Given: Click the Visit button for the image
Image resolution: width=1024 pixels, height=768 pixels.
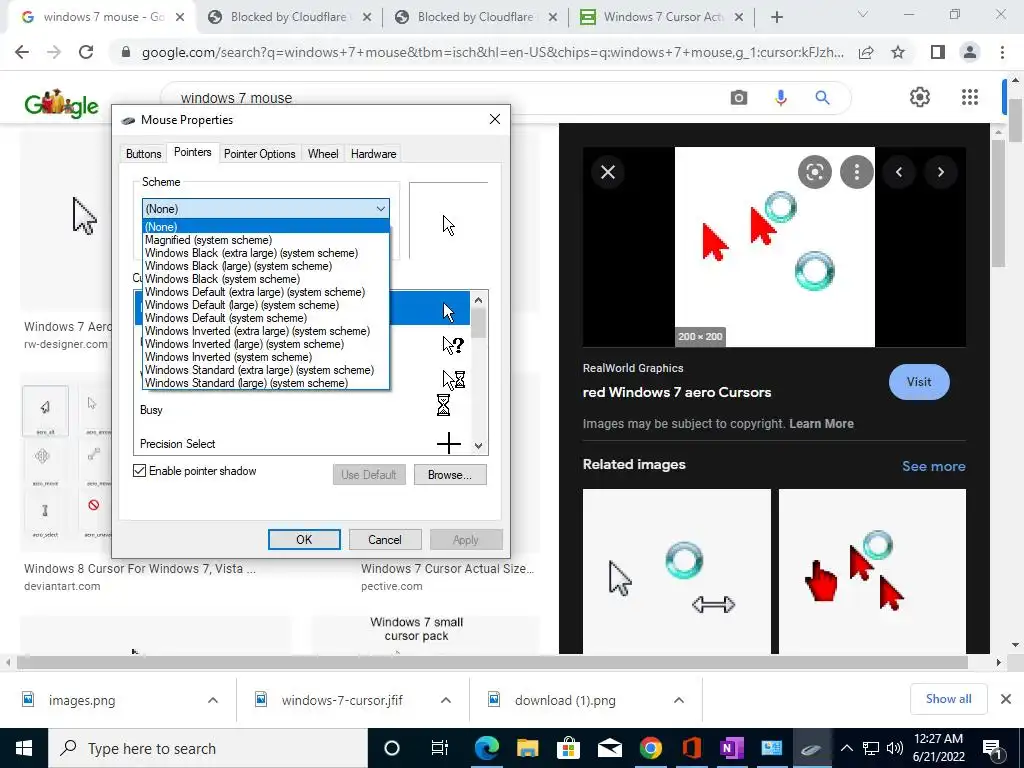Looking at the screenshot, I should pos(919,382).
